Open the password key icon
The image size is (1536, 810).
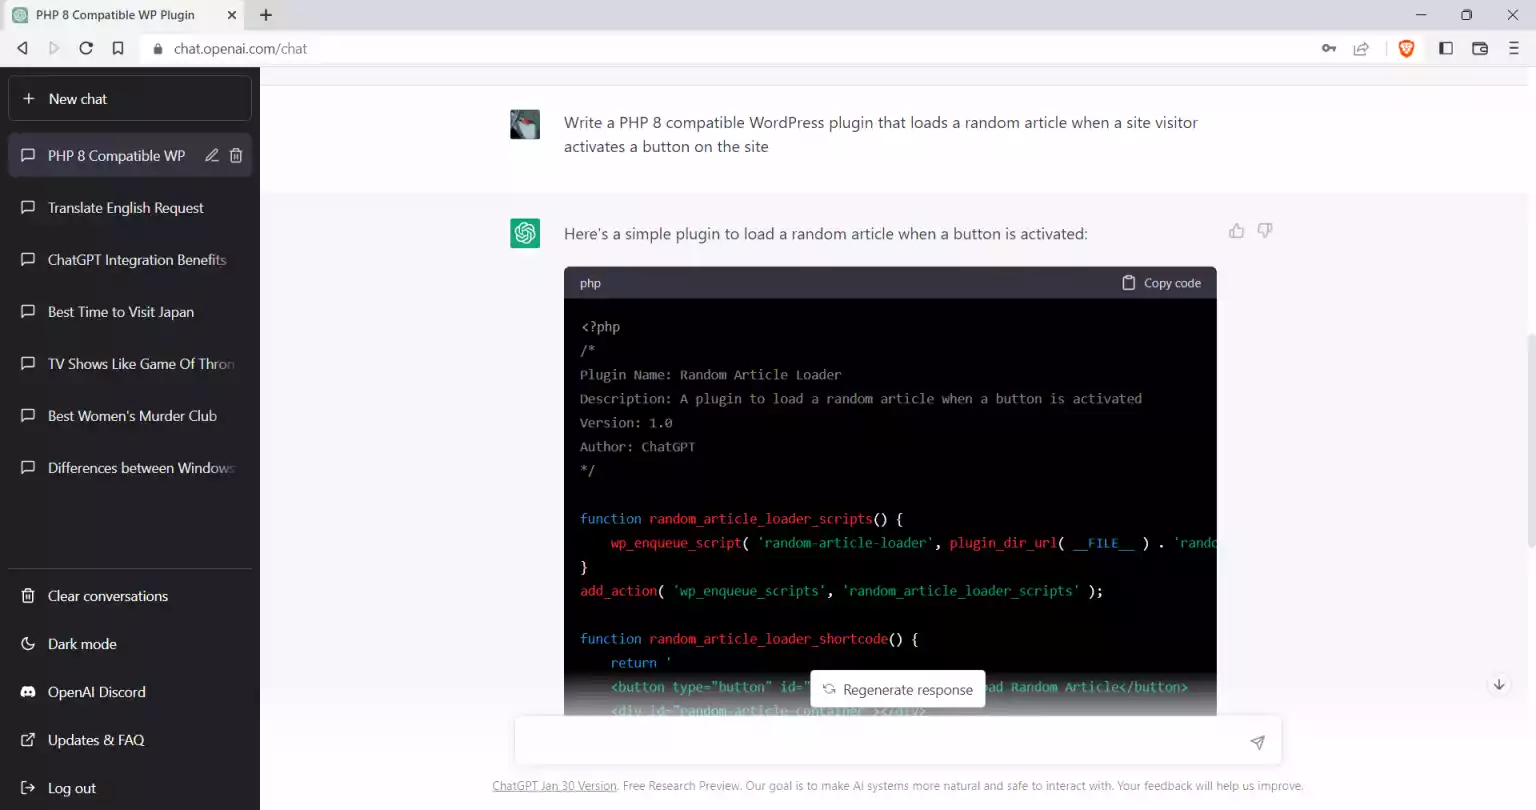tap(1329, 48)
